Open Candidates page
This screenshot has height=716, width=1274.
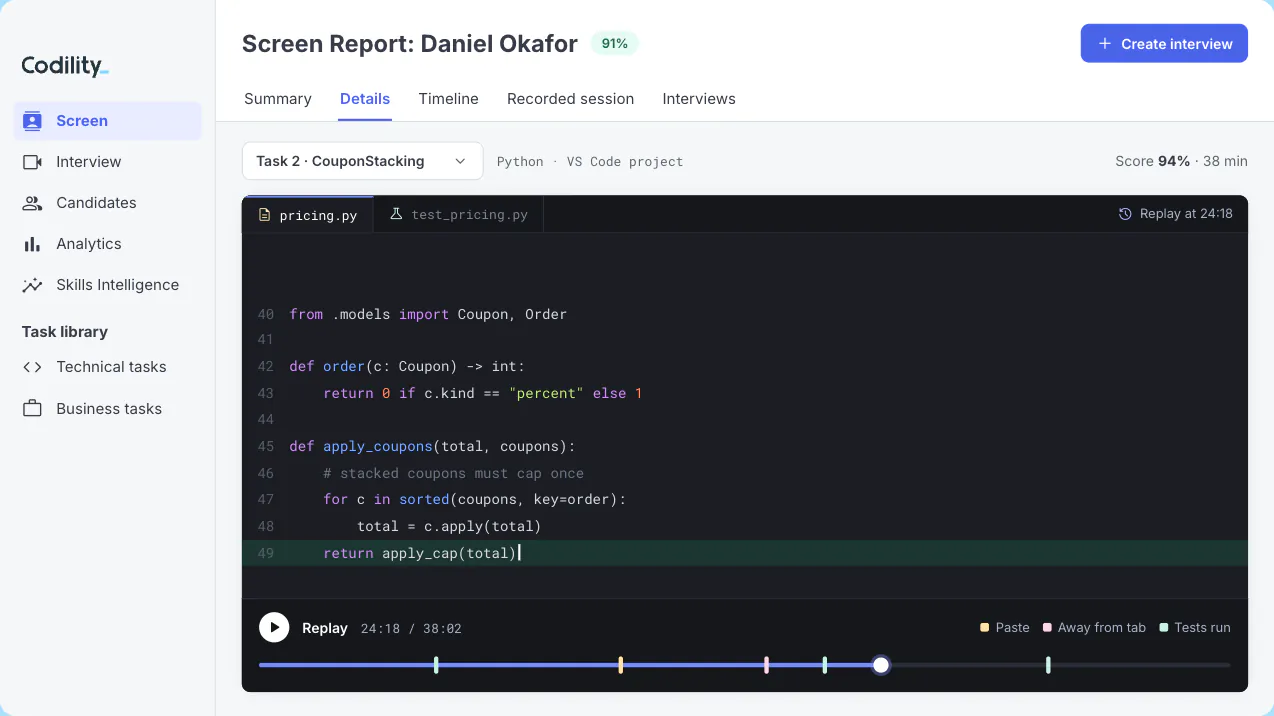click(107, 203)
